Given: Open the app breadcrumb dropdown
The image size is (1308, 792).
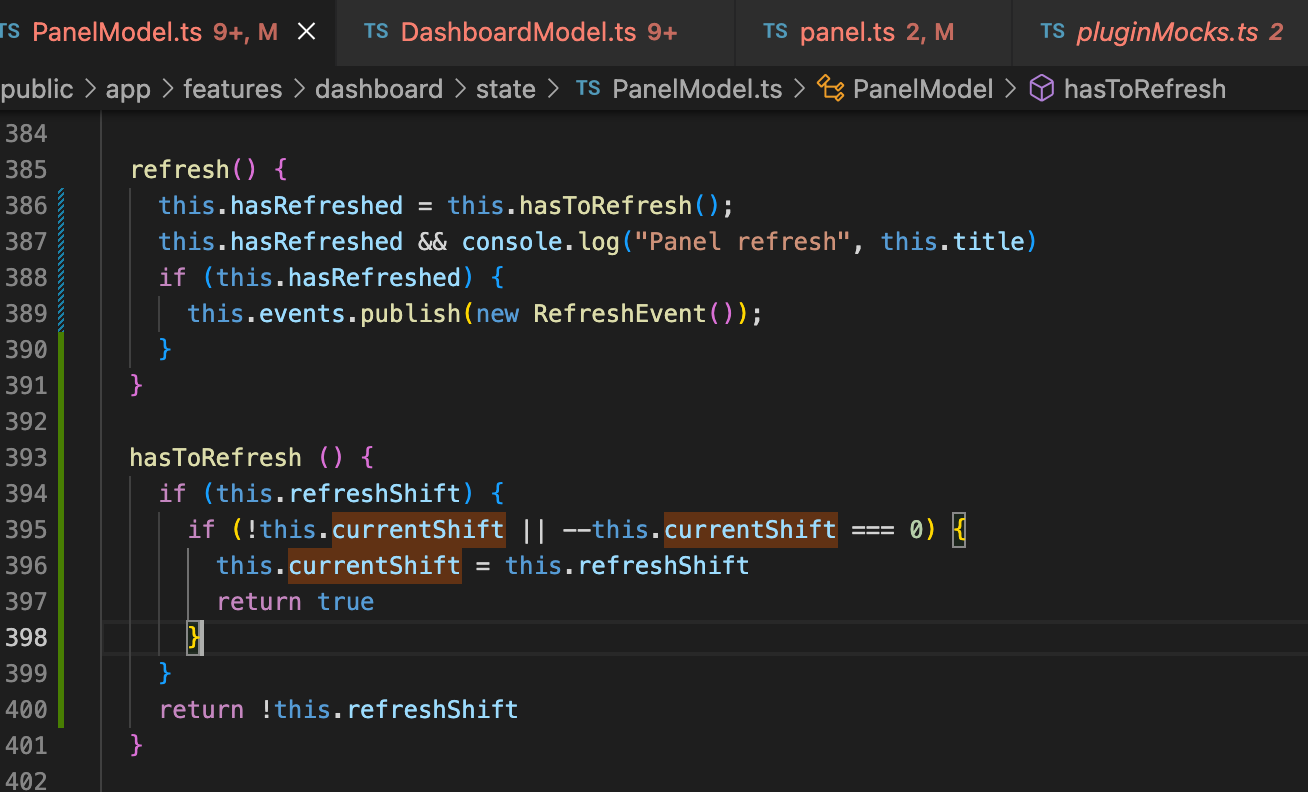Looking at the screenshot, I should coord(128,89).
